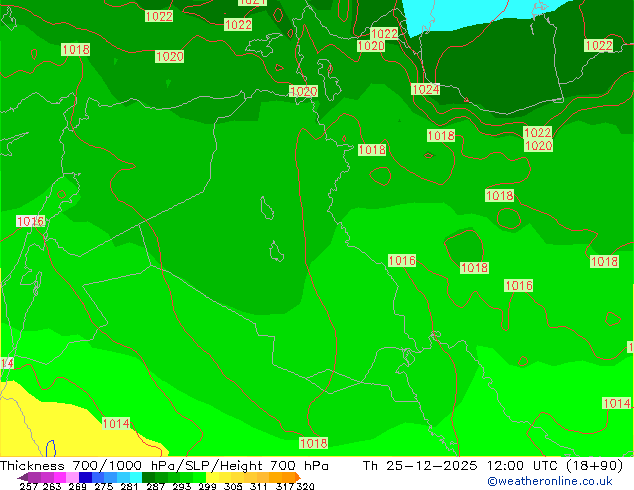
Task: Click the 257 legend value
Action: pyautogui.click(x=28, y=486)
